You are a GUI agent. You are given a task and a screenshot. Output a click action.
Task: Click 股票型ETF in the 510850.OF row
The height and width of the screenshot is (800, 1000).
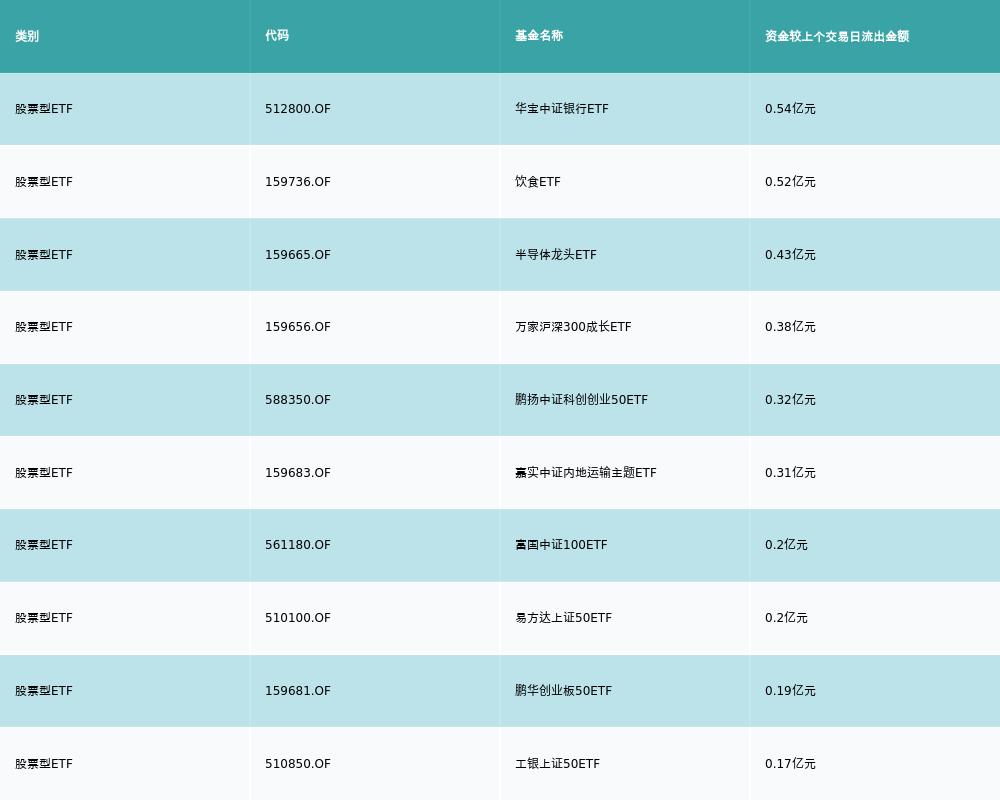tap(44, 763)
